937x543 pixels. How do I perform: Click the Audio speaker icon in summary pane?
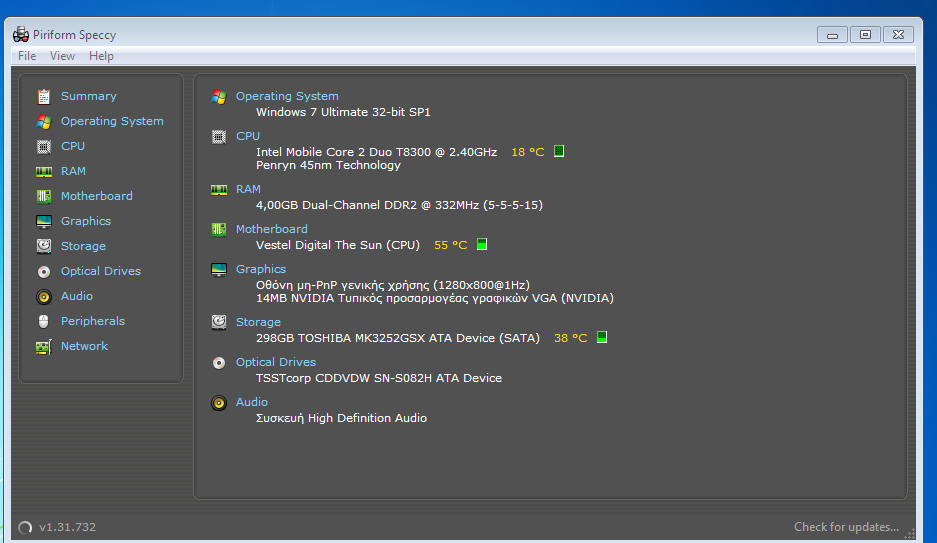219,403
